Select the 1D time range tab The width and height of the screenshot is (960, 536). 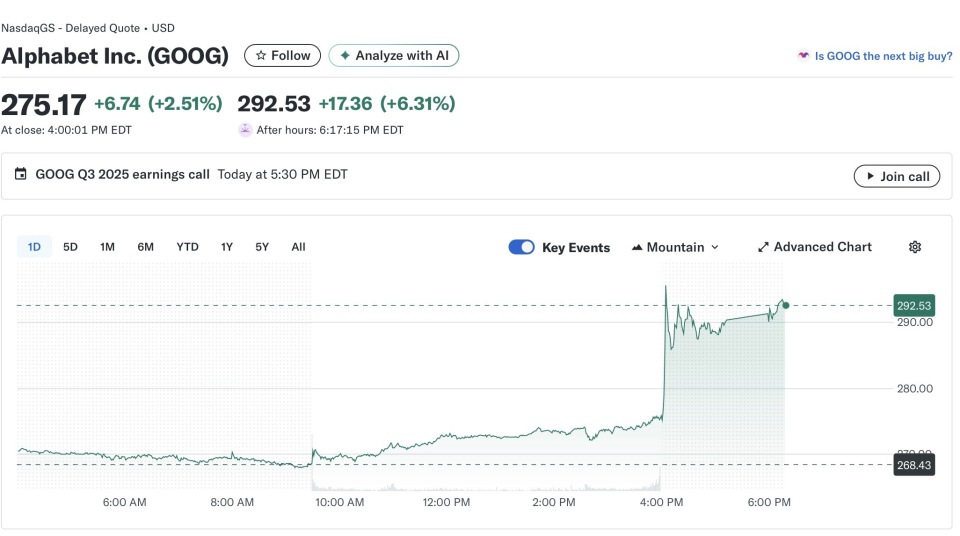point(34,247)
